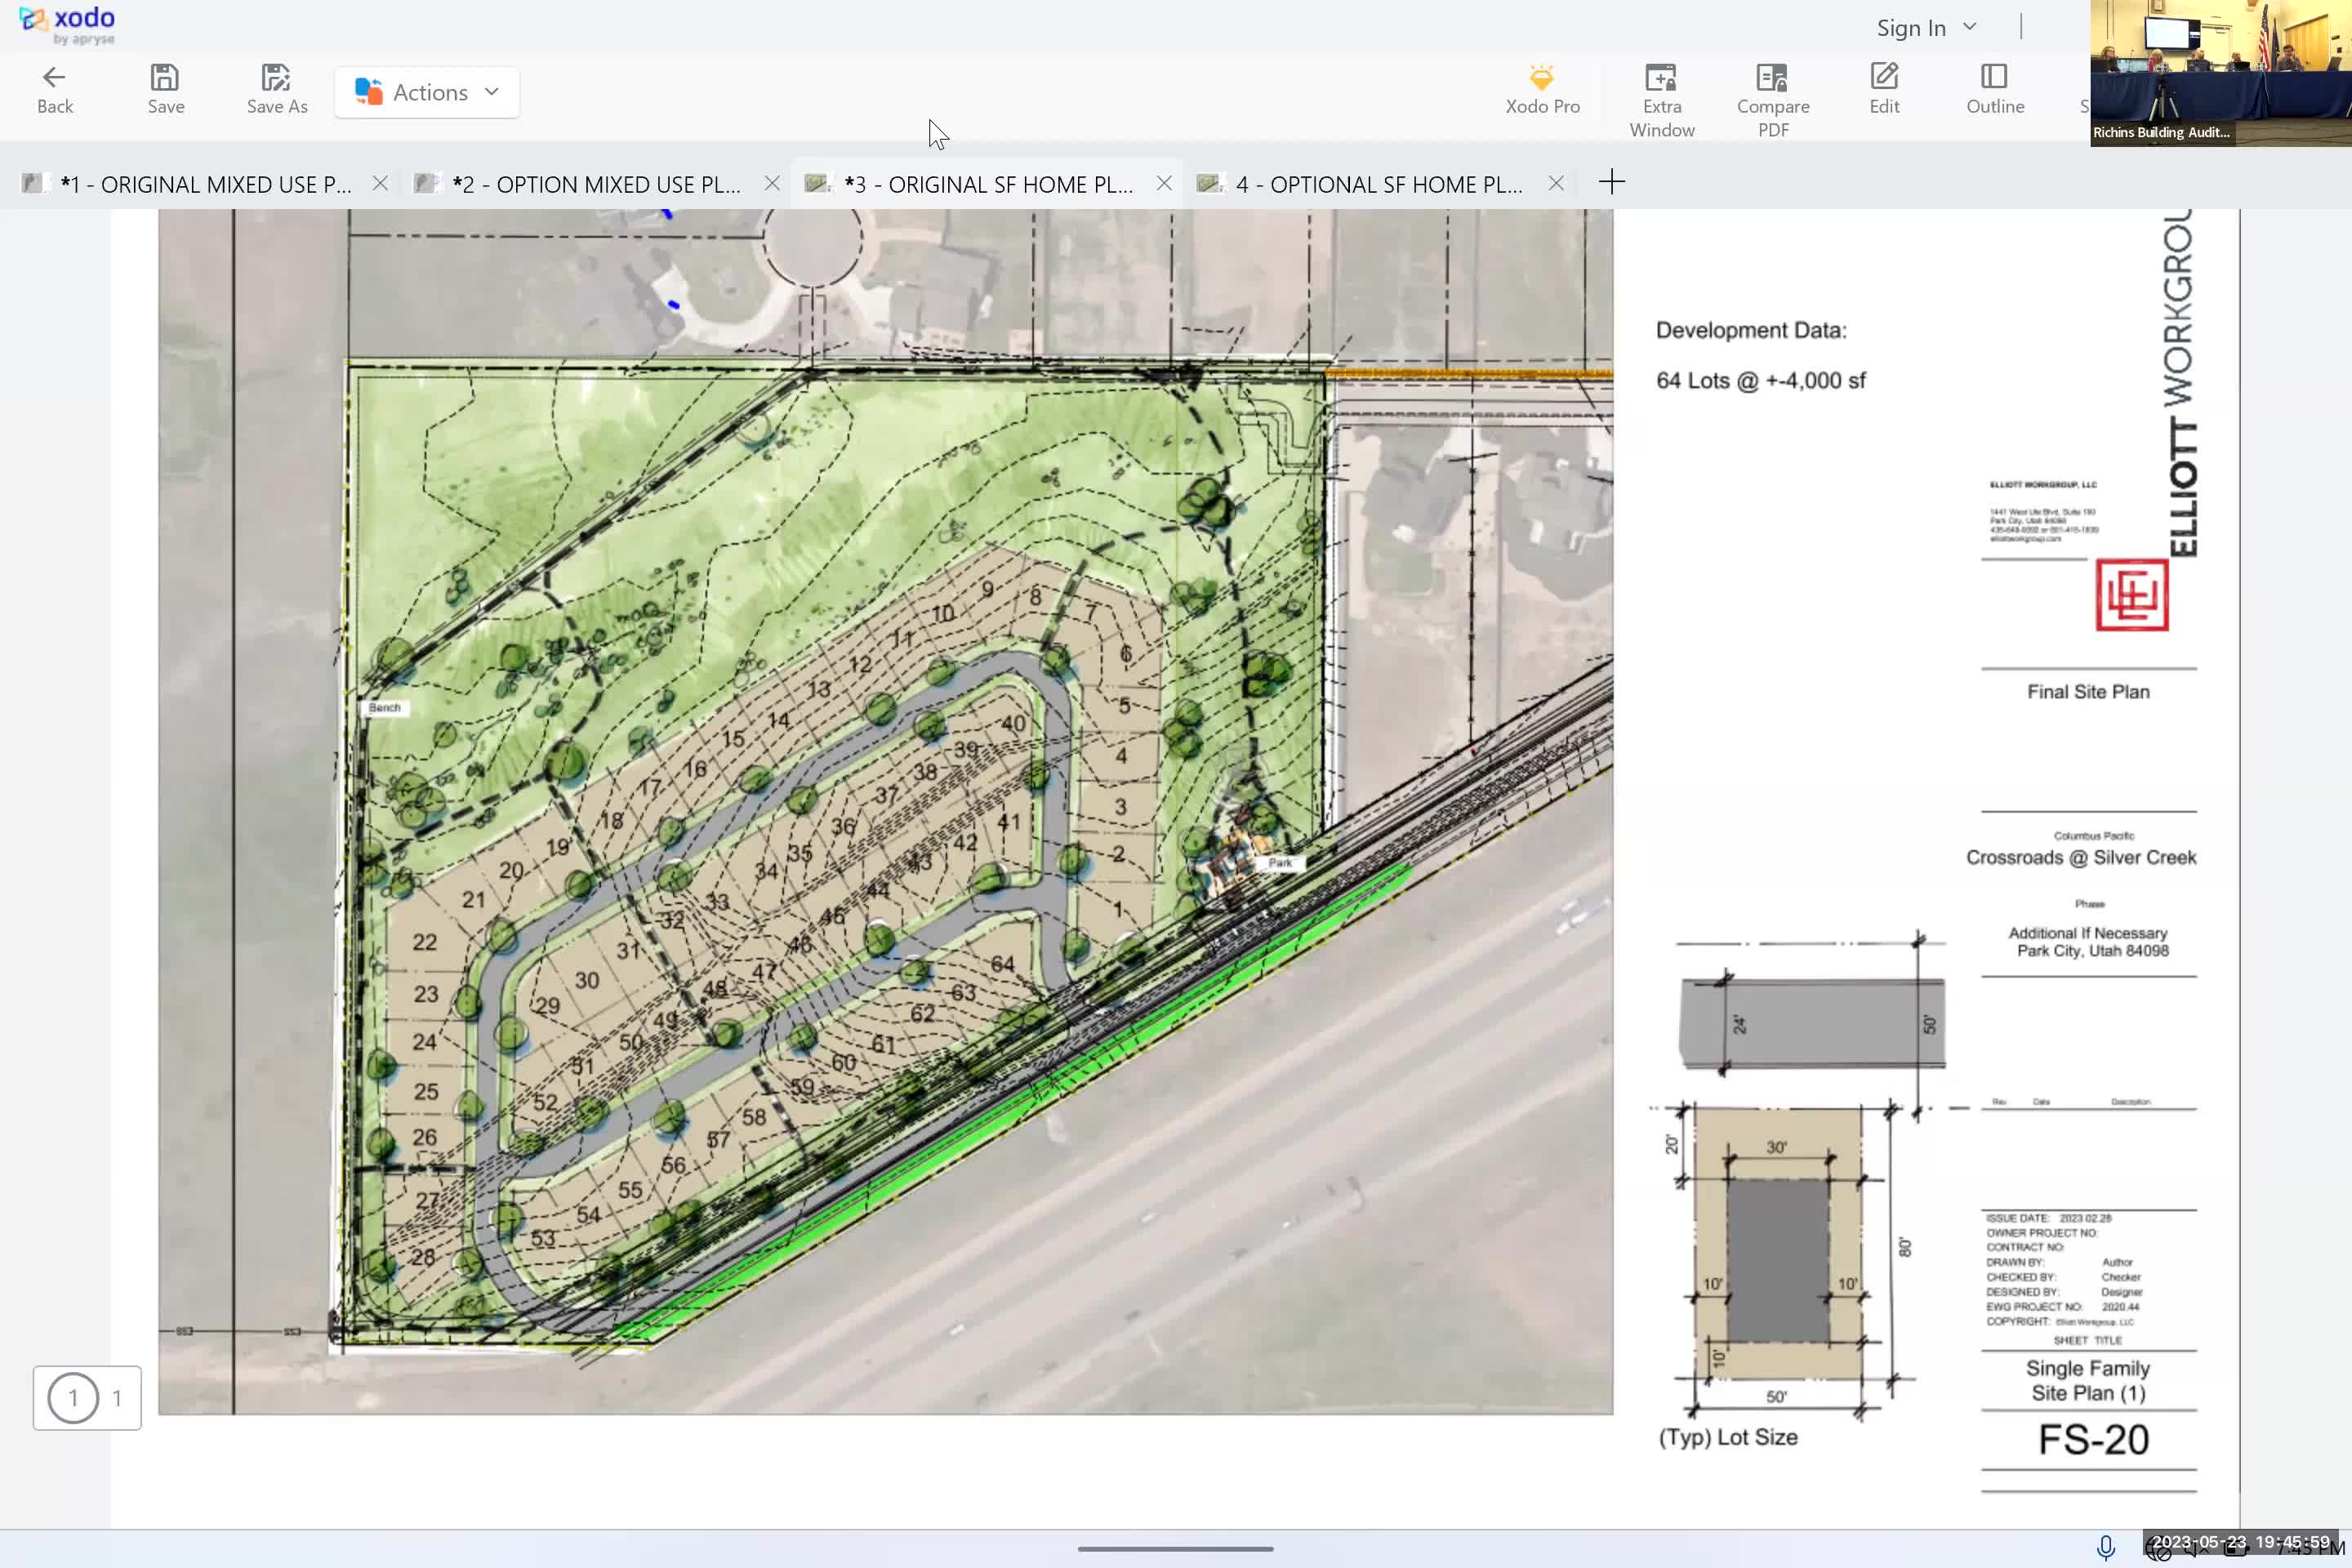Open the Sign In dropdown chevron
This screenshot has height=1568, width=2352.
1969,27
